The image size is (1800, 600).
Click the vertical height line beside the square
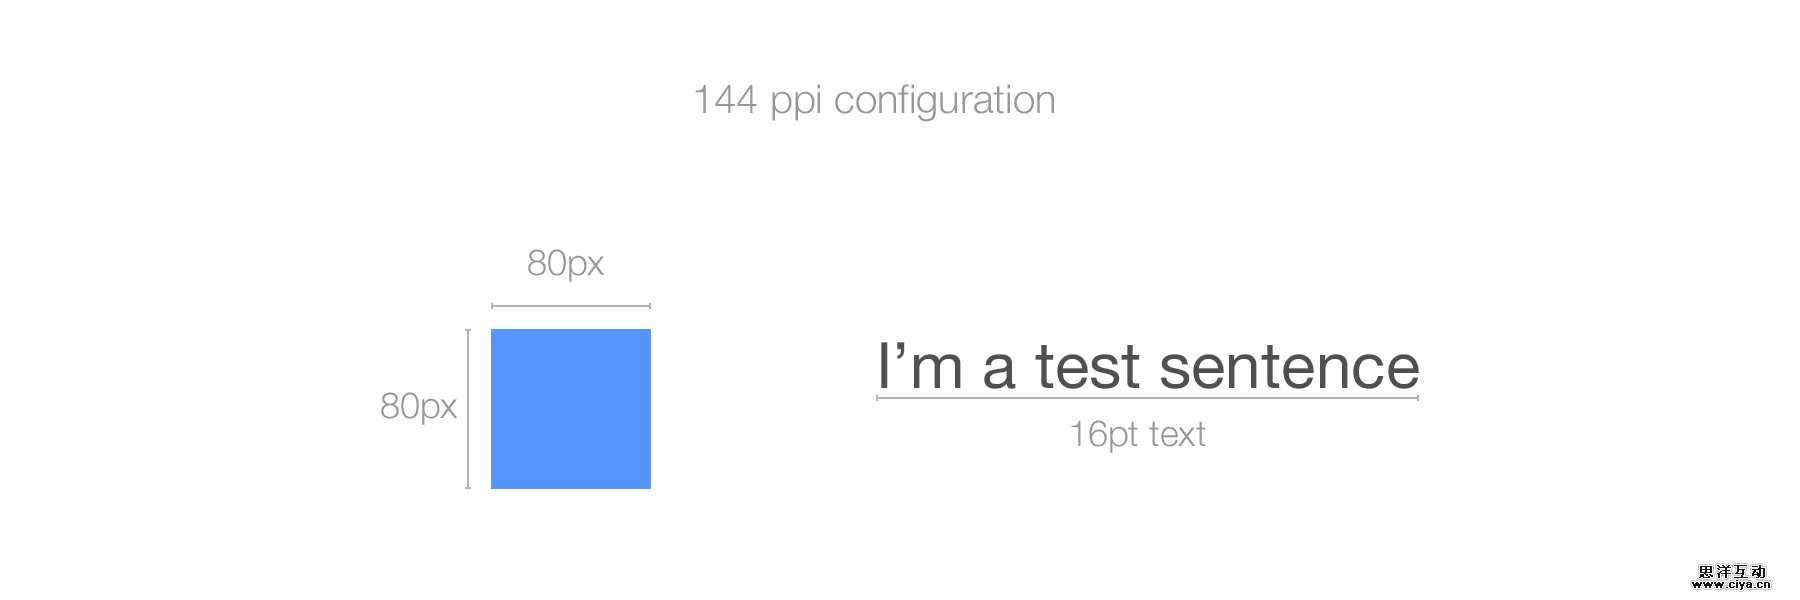[468, 408]
